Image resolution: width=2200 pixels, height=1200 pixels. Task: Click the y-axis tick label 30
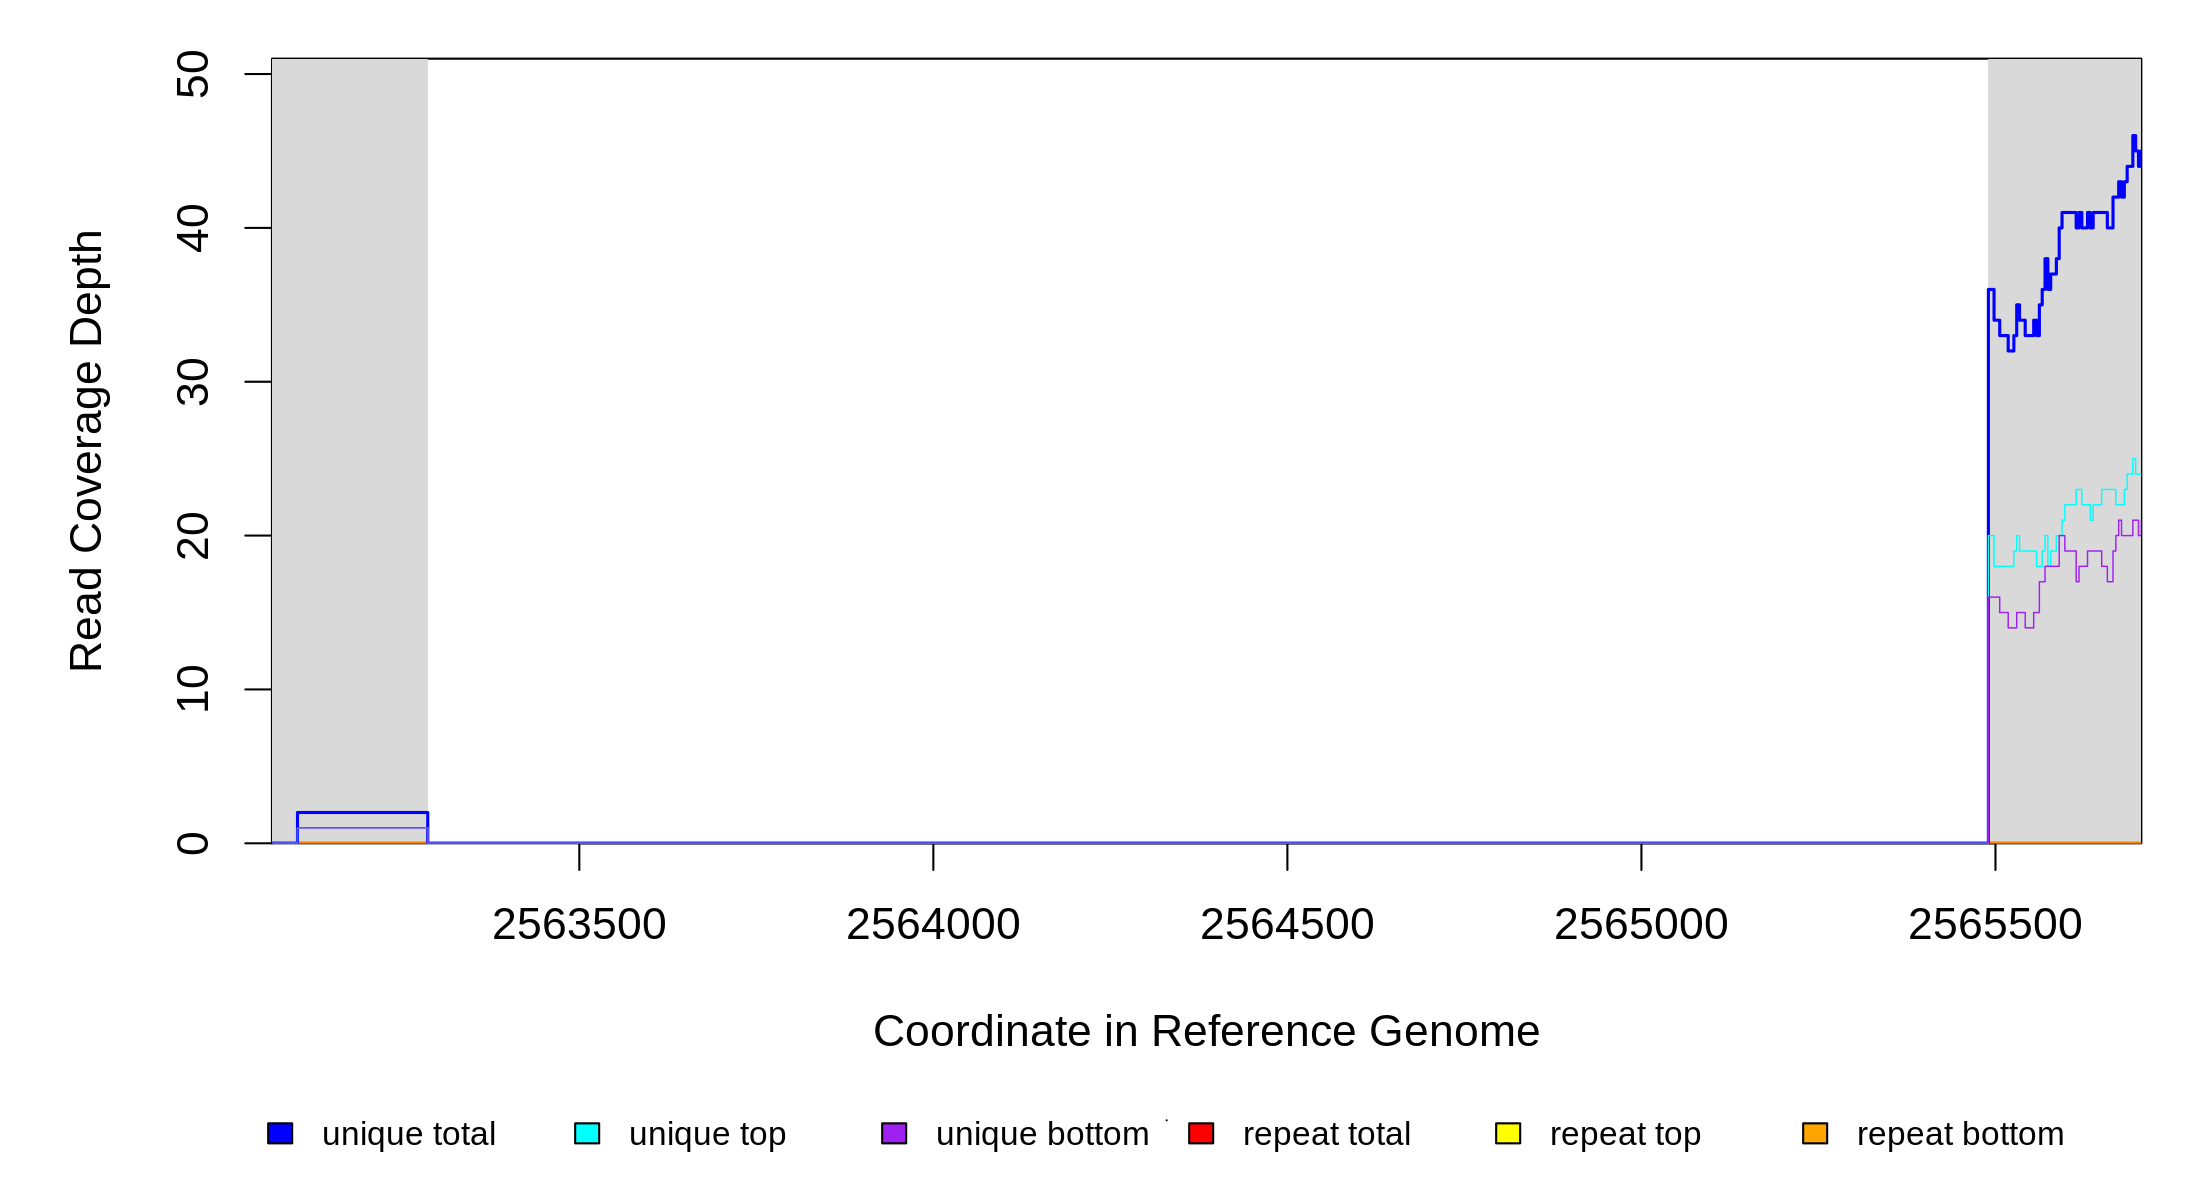192,382
